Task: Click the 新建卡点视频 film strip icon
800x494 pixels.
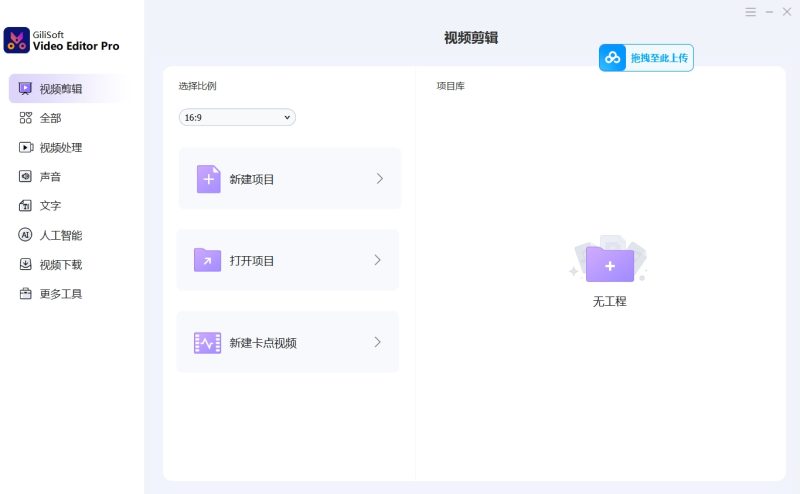Action: 207,343
